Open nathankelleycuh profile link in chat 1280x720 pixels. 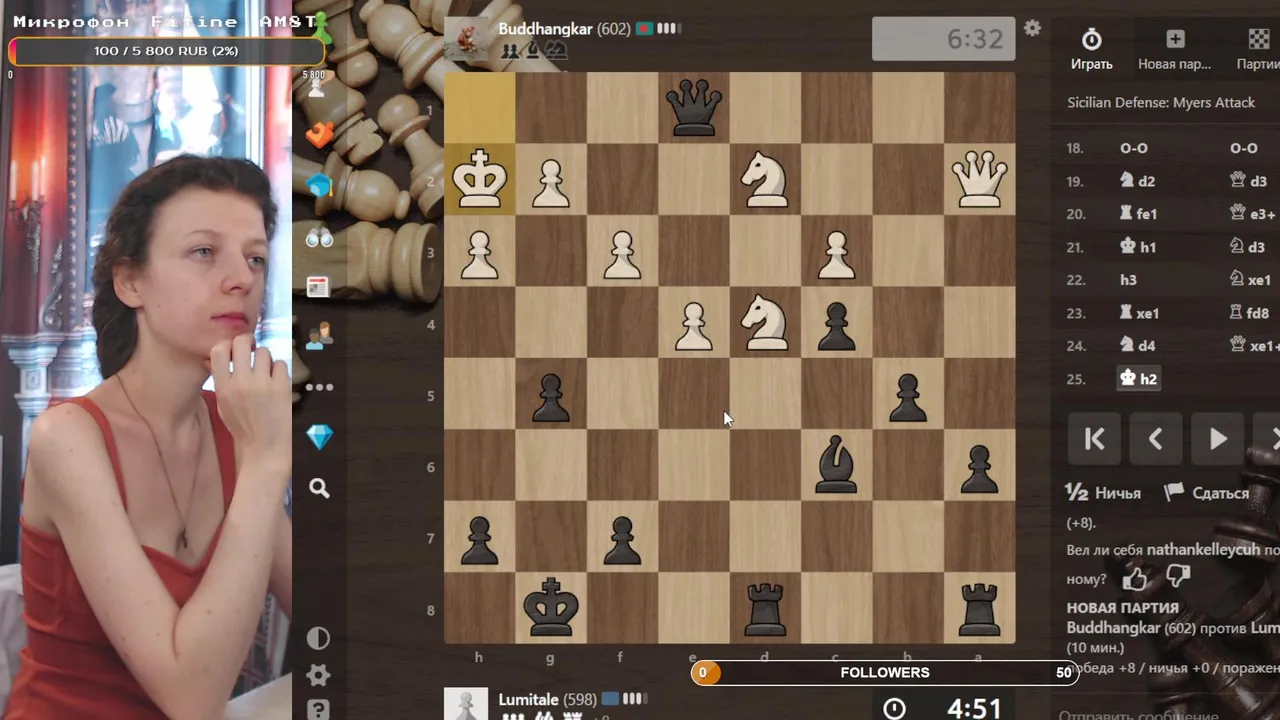(1203, 550)
